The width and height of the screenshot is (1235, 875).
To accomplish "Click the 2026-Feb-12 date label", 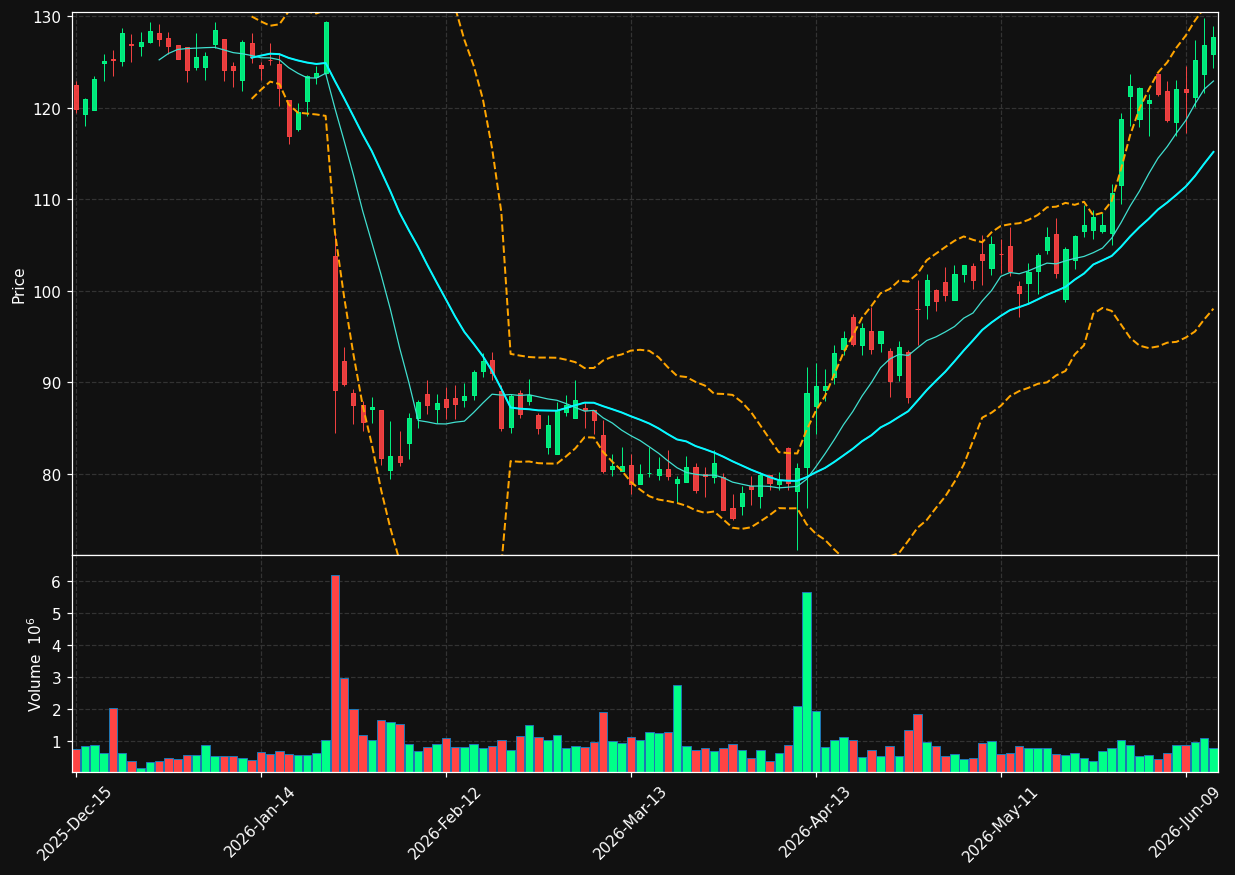I will point(445,822).
